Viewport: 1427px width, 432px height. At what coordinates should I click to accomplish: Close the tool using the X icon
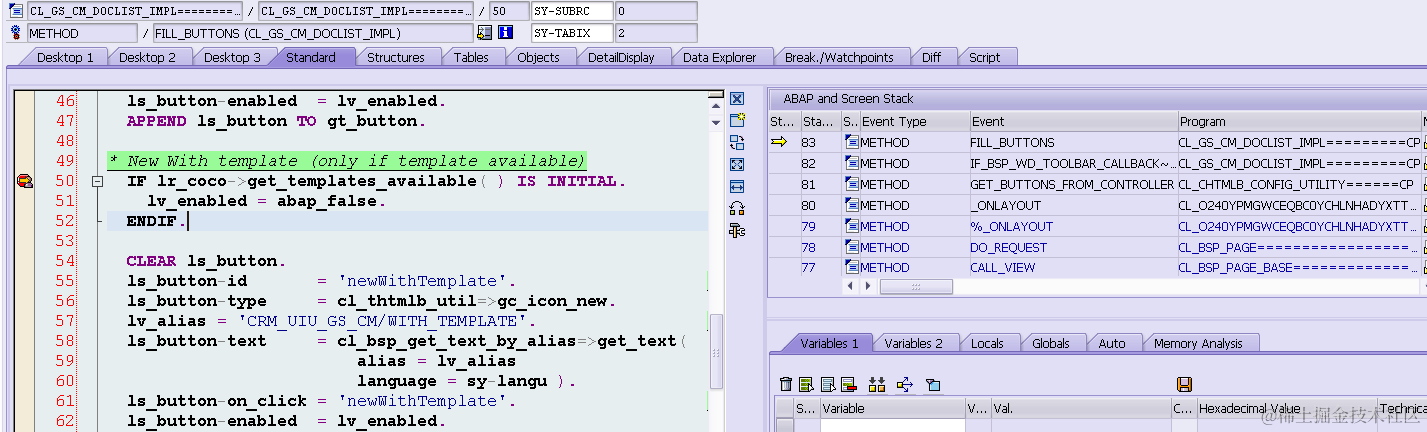[737, 99]
